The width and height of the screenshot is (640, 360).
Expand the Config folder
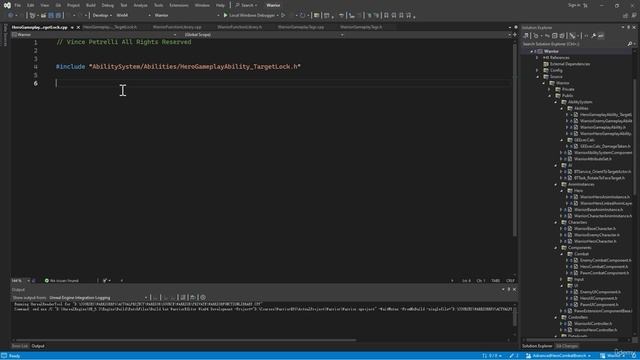point(538,70)
